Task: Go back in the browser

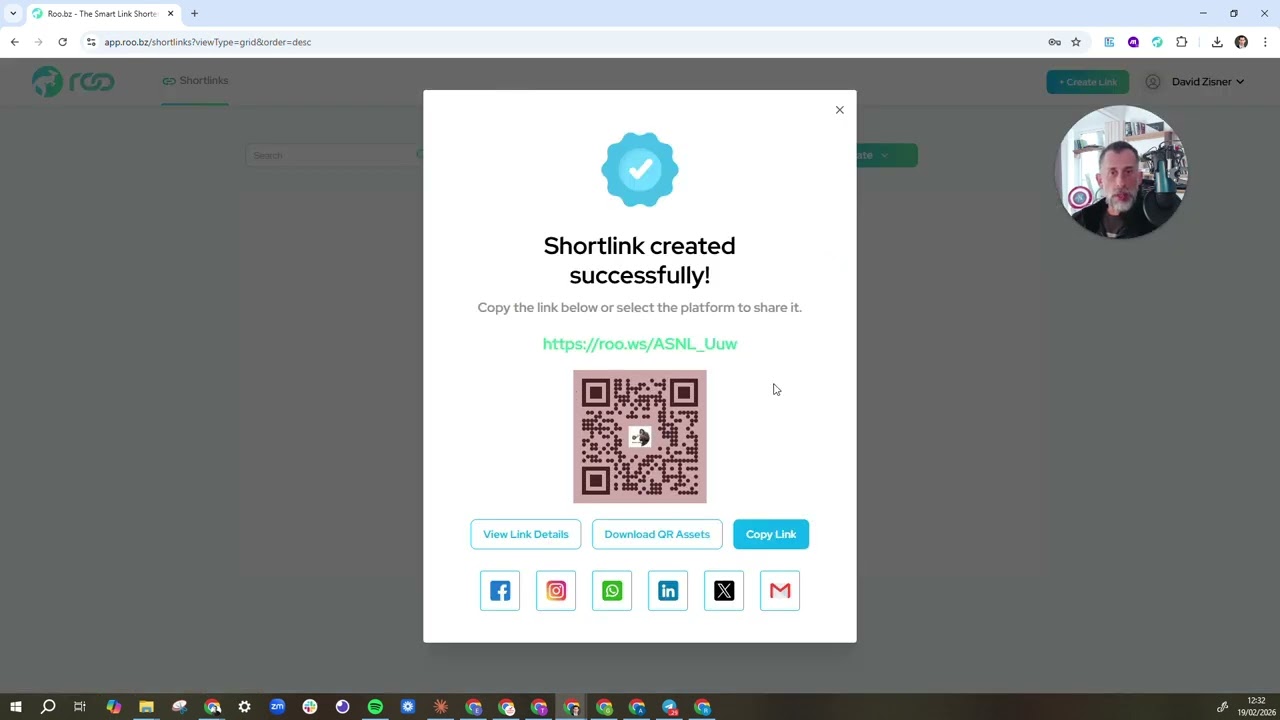Action: pos(14,42)
